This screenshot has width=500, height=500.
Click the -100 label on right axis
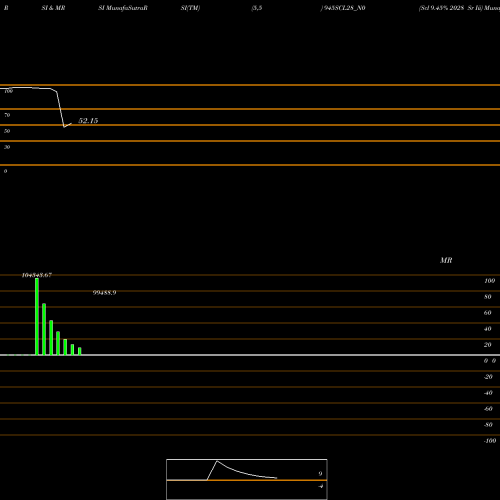click(490, 441)
